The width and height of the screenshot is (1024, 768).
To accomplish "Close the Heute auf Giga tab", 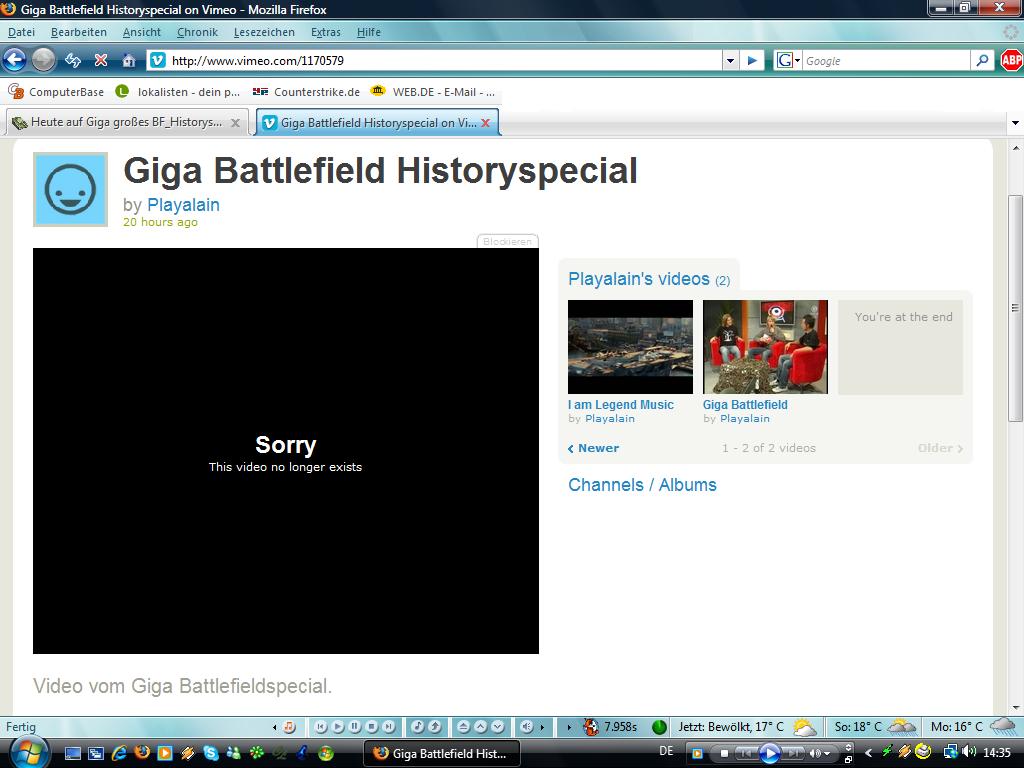I will tap(235, 123).
